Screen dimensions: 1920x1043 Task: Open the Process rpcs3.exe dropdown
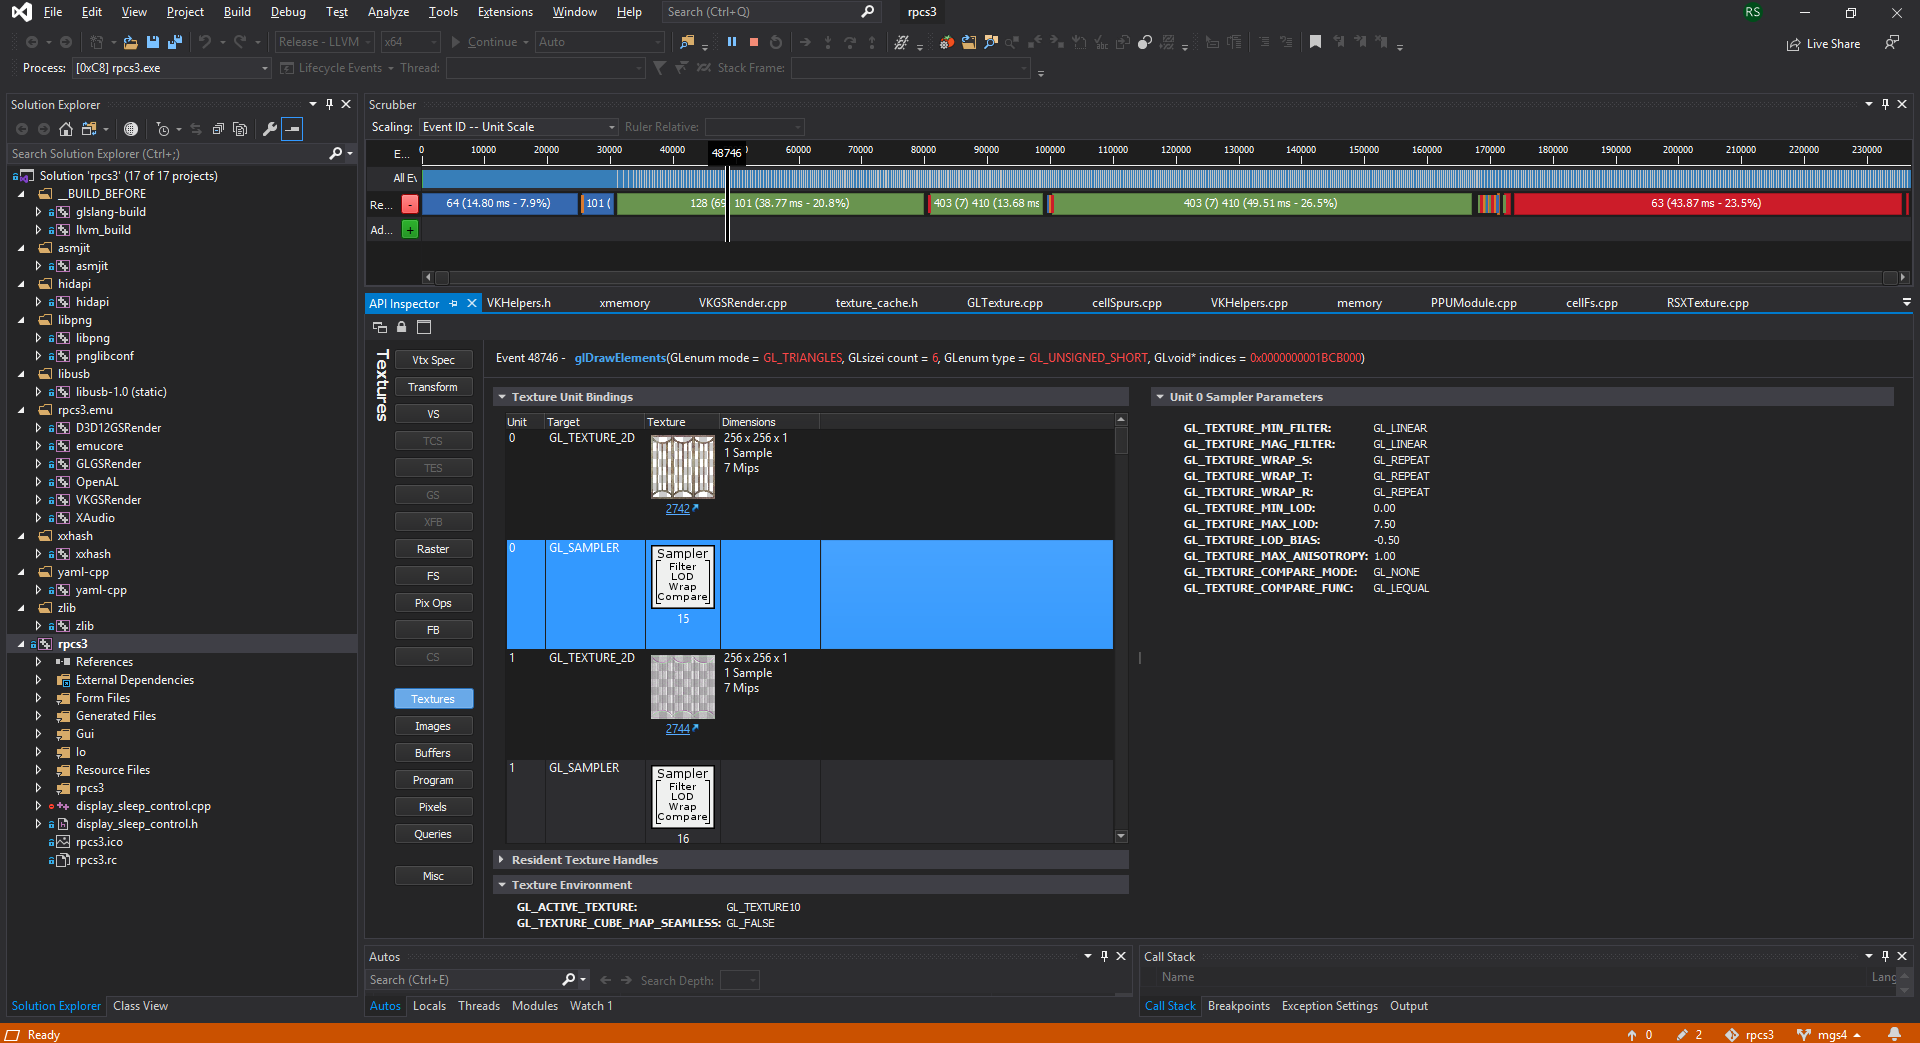(264, 68)
